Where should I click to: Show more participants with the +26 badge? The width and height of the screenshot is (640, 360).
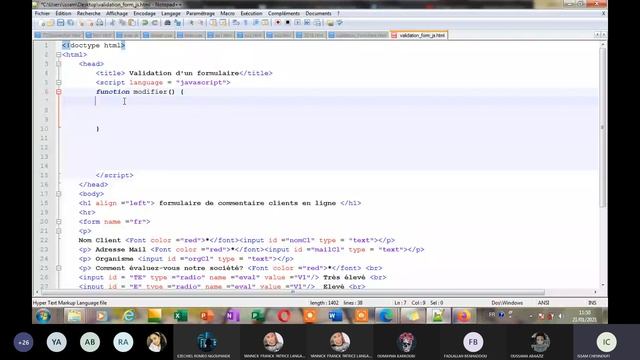tap(24, 342)
